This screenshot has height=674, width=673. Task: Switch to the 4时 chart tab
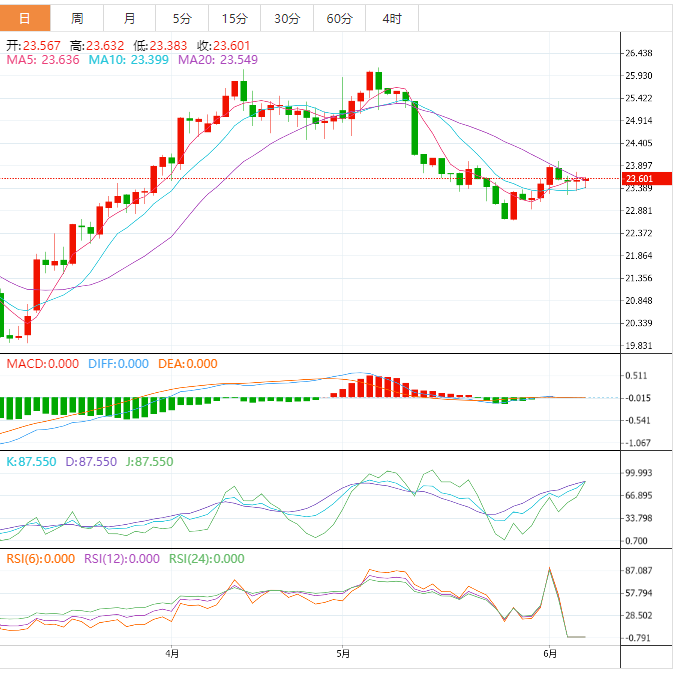tap(392, 18)
